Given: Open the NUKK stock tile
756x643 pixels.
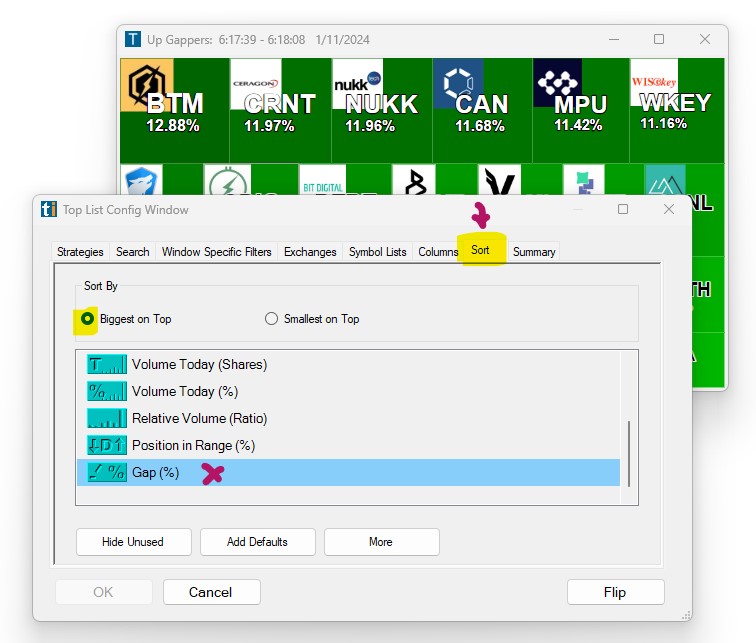Looking at the screenshot, I should (x=381, y=110).
